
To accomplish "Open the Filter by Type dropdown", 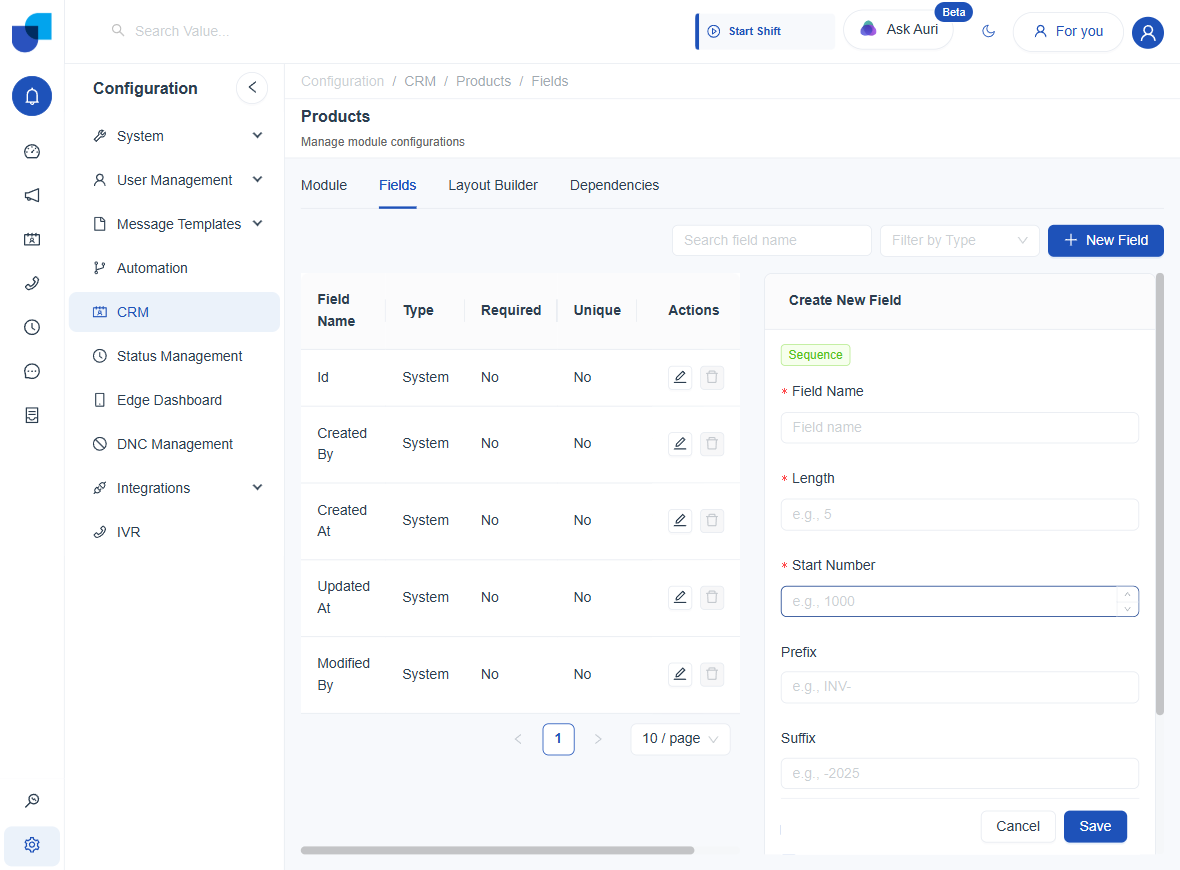I will coord(960,240).
